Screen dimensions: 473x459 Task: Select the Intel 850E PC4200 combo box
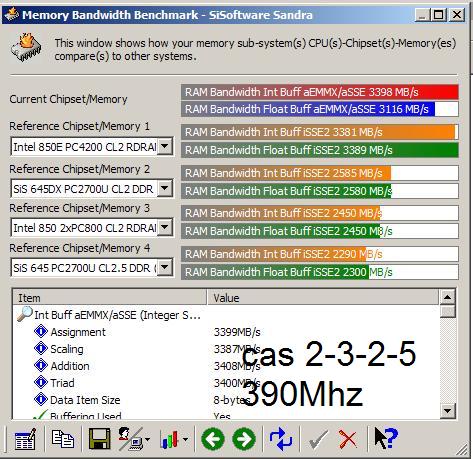click(92, 146)
